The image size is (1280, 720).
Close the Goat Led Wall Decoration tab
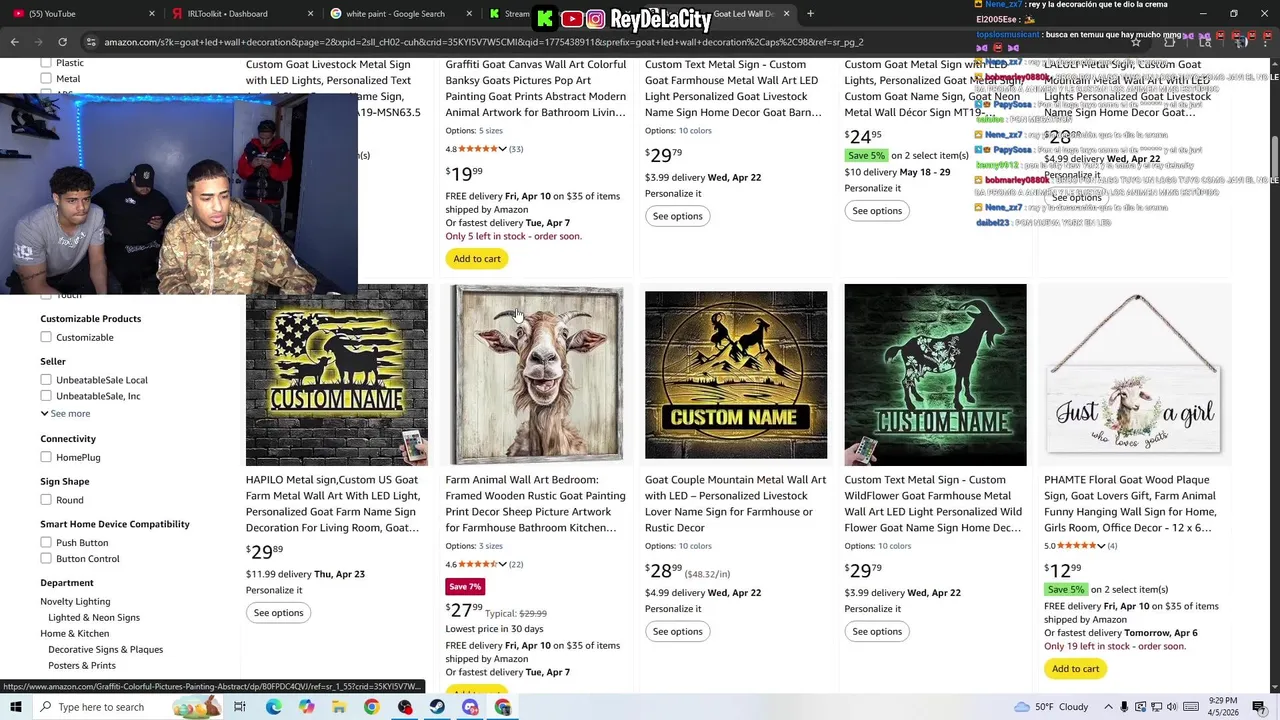[x=786, y=14]
